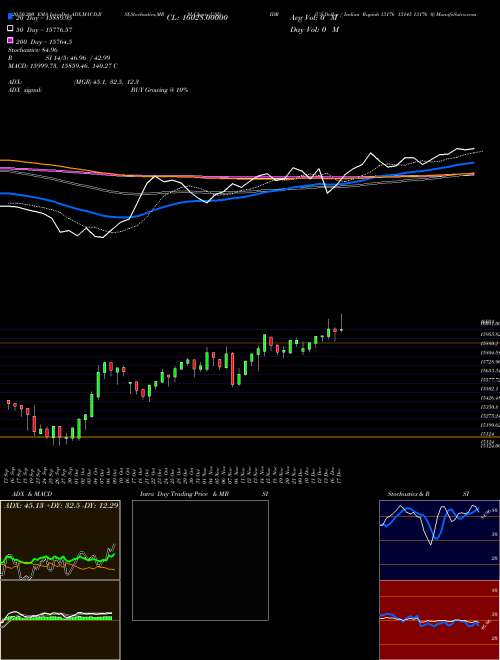The image size is (500, 660).
Task: Click the lower orange support line
Action: tap(250, 437)
